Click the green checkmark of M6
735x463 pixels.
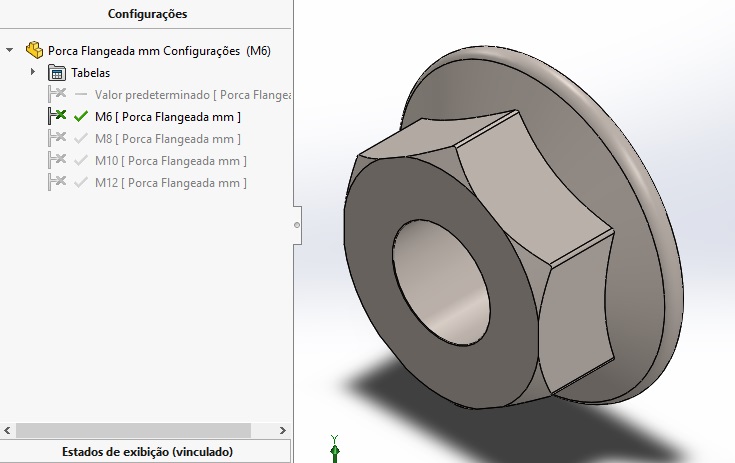[81, 116]
